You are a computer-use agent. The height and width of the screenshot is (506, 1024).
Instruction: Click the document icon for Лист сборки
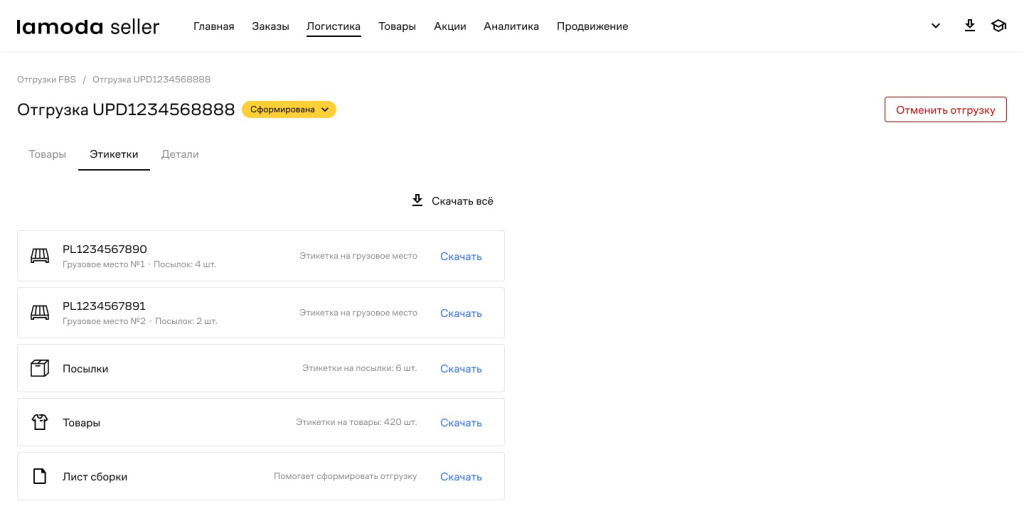40,476
